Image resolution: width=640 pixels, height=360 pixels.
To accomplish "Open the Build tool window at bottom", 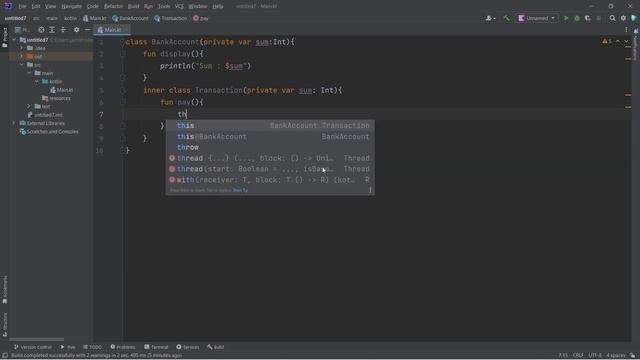I will pyautogui.click(x=216, y=347).
